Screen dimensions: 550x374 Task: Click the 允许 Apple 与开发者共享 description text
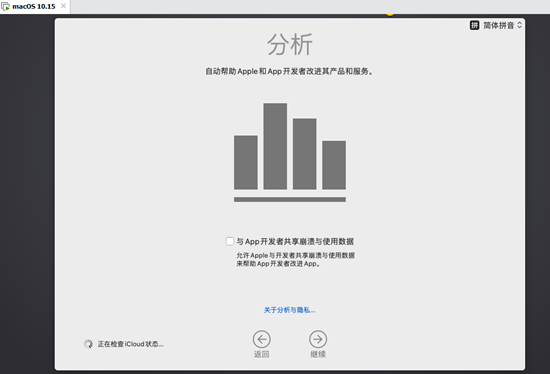point(295,260)
